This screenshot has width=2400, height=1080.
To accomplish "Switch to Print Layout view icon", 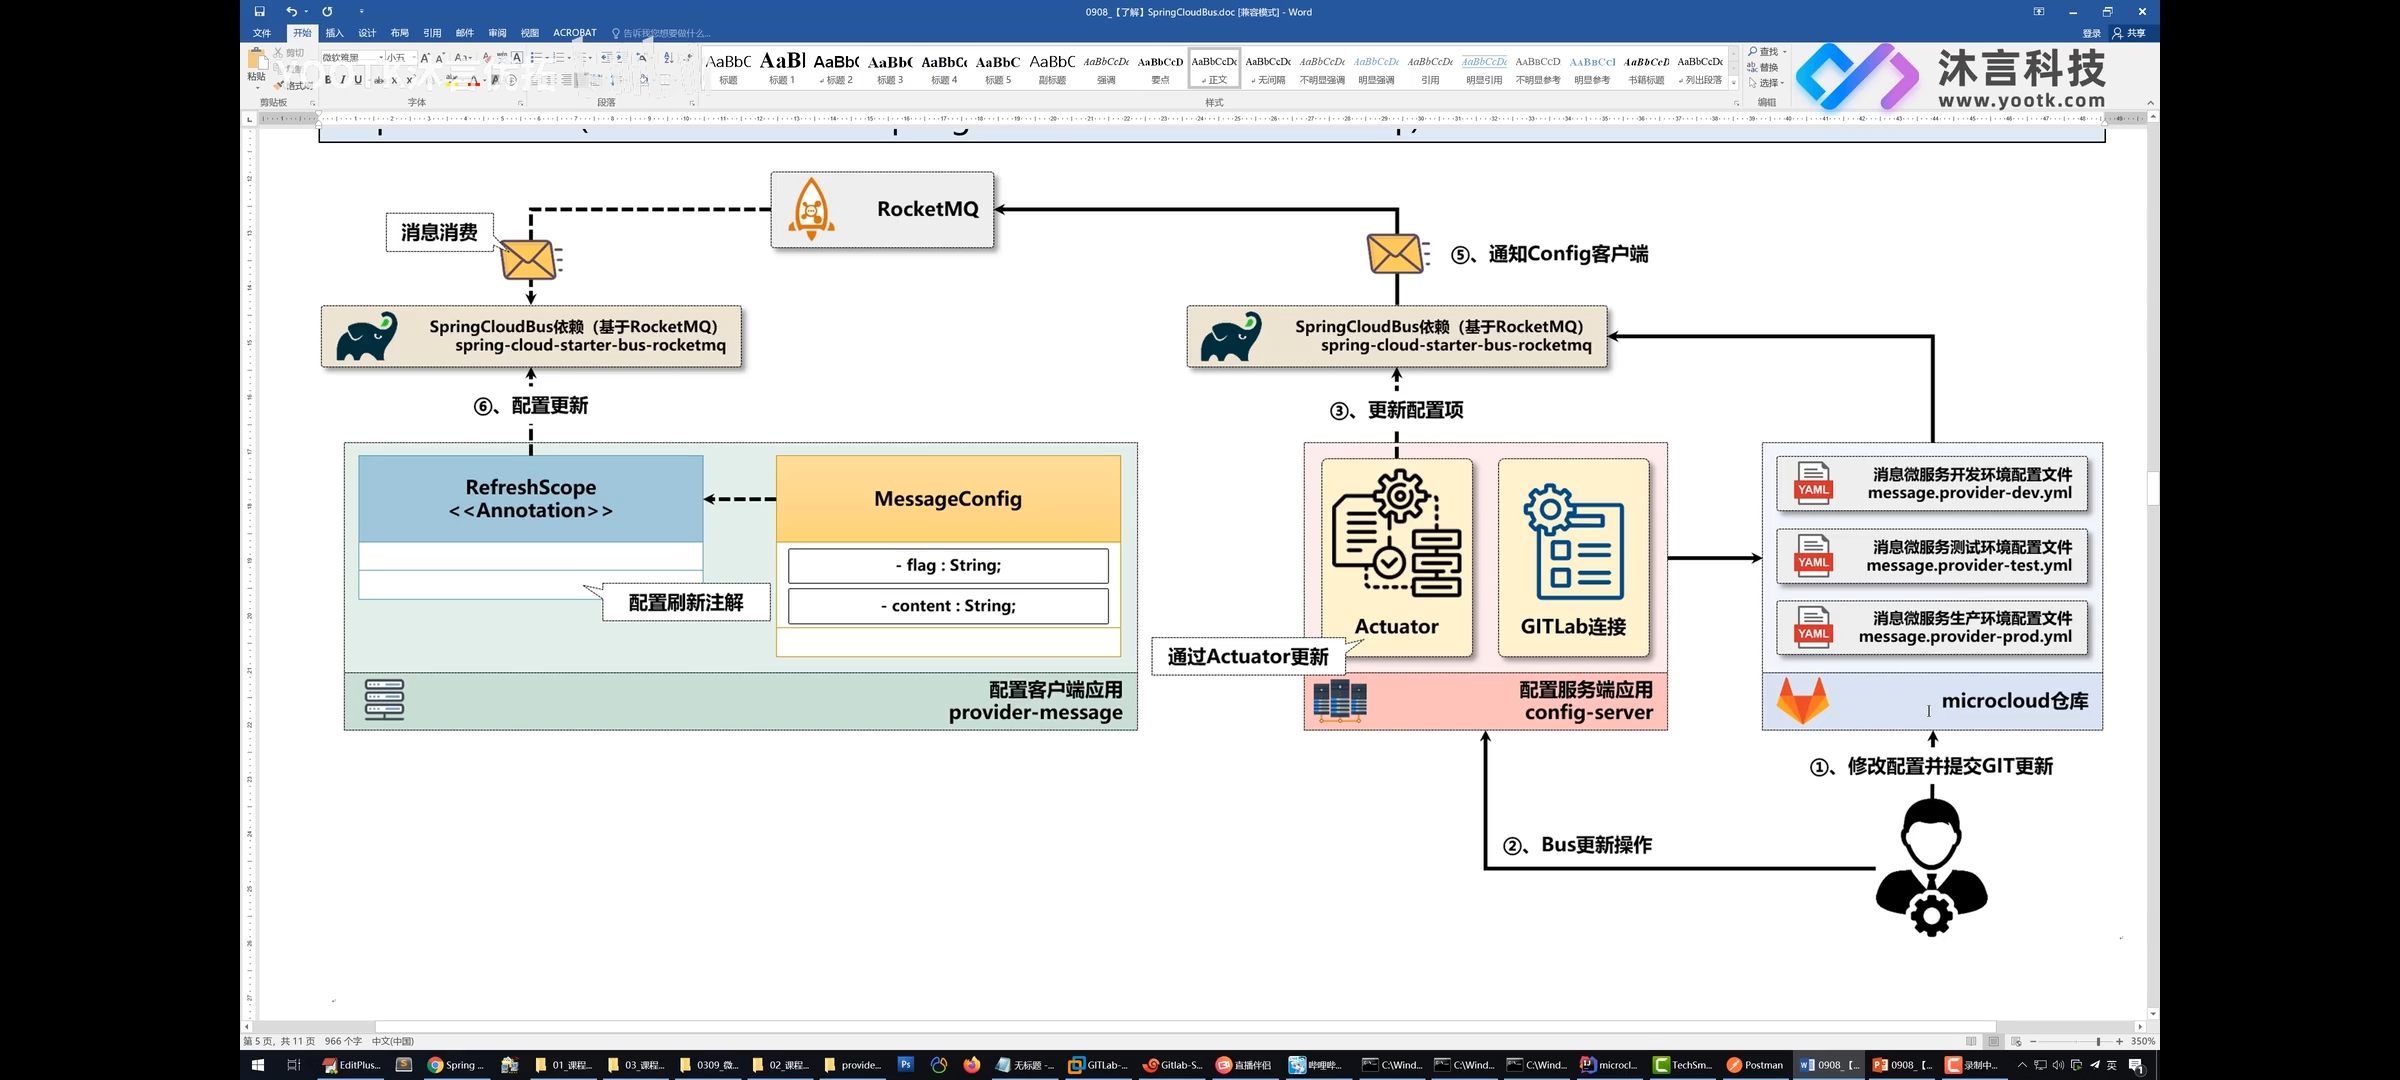I will click(x=1993, y=1041).
